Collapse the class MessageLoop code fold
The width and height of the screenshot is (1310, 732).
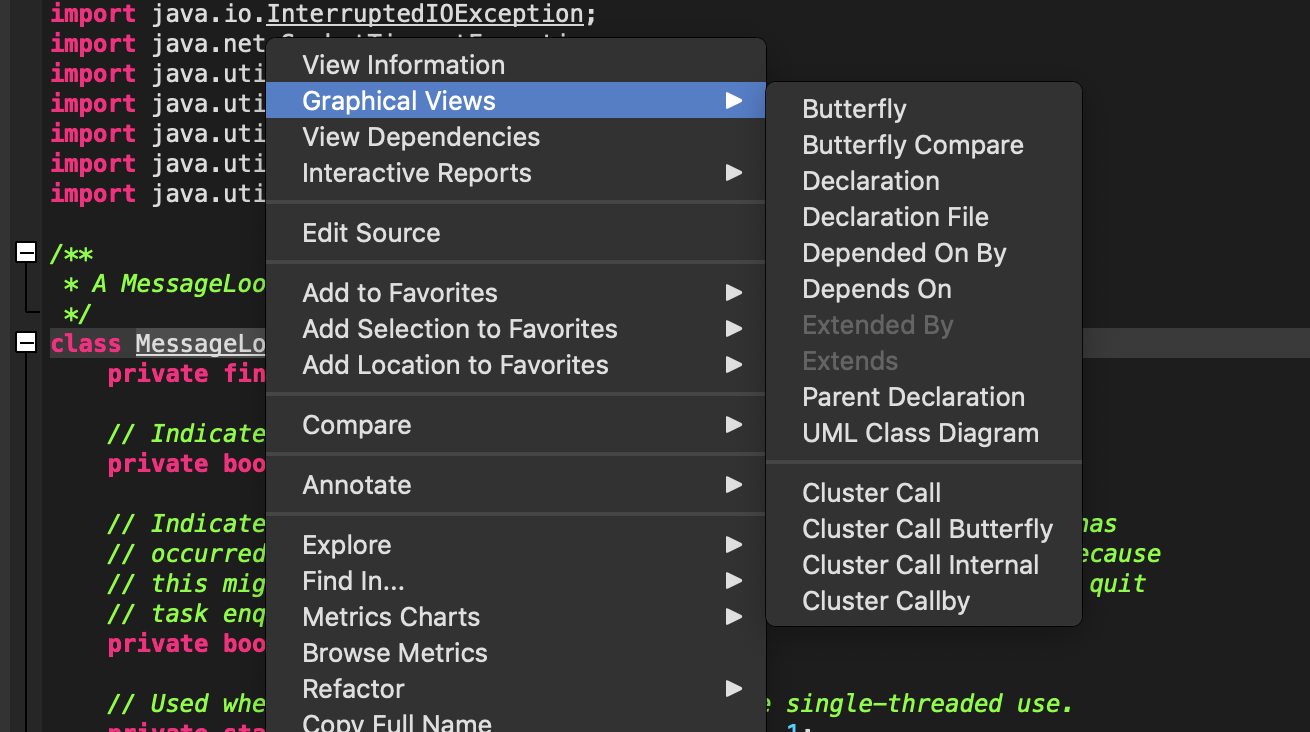26,343
